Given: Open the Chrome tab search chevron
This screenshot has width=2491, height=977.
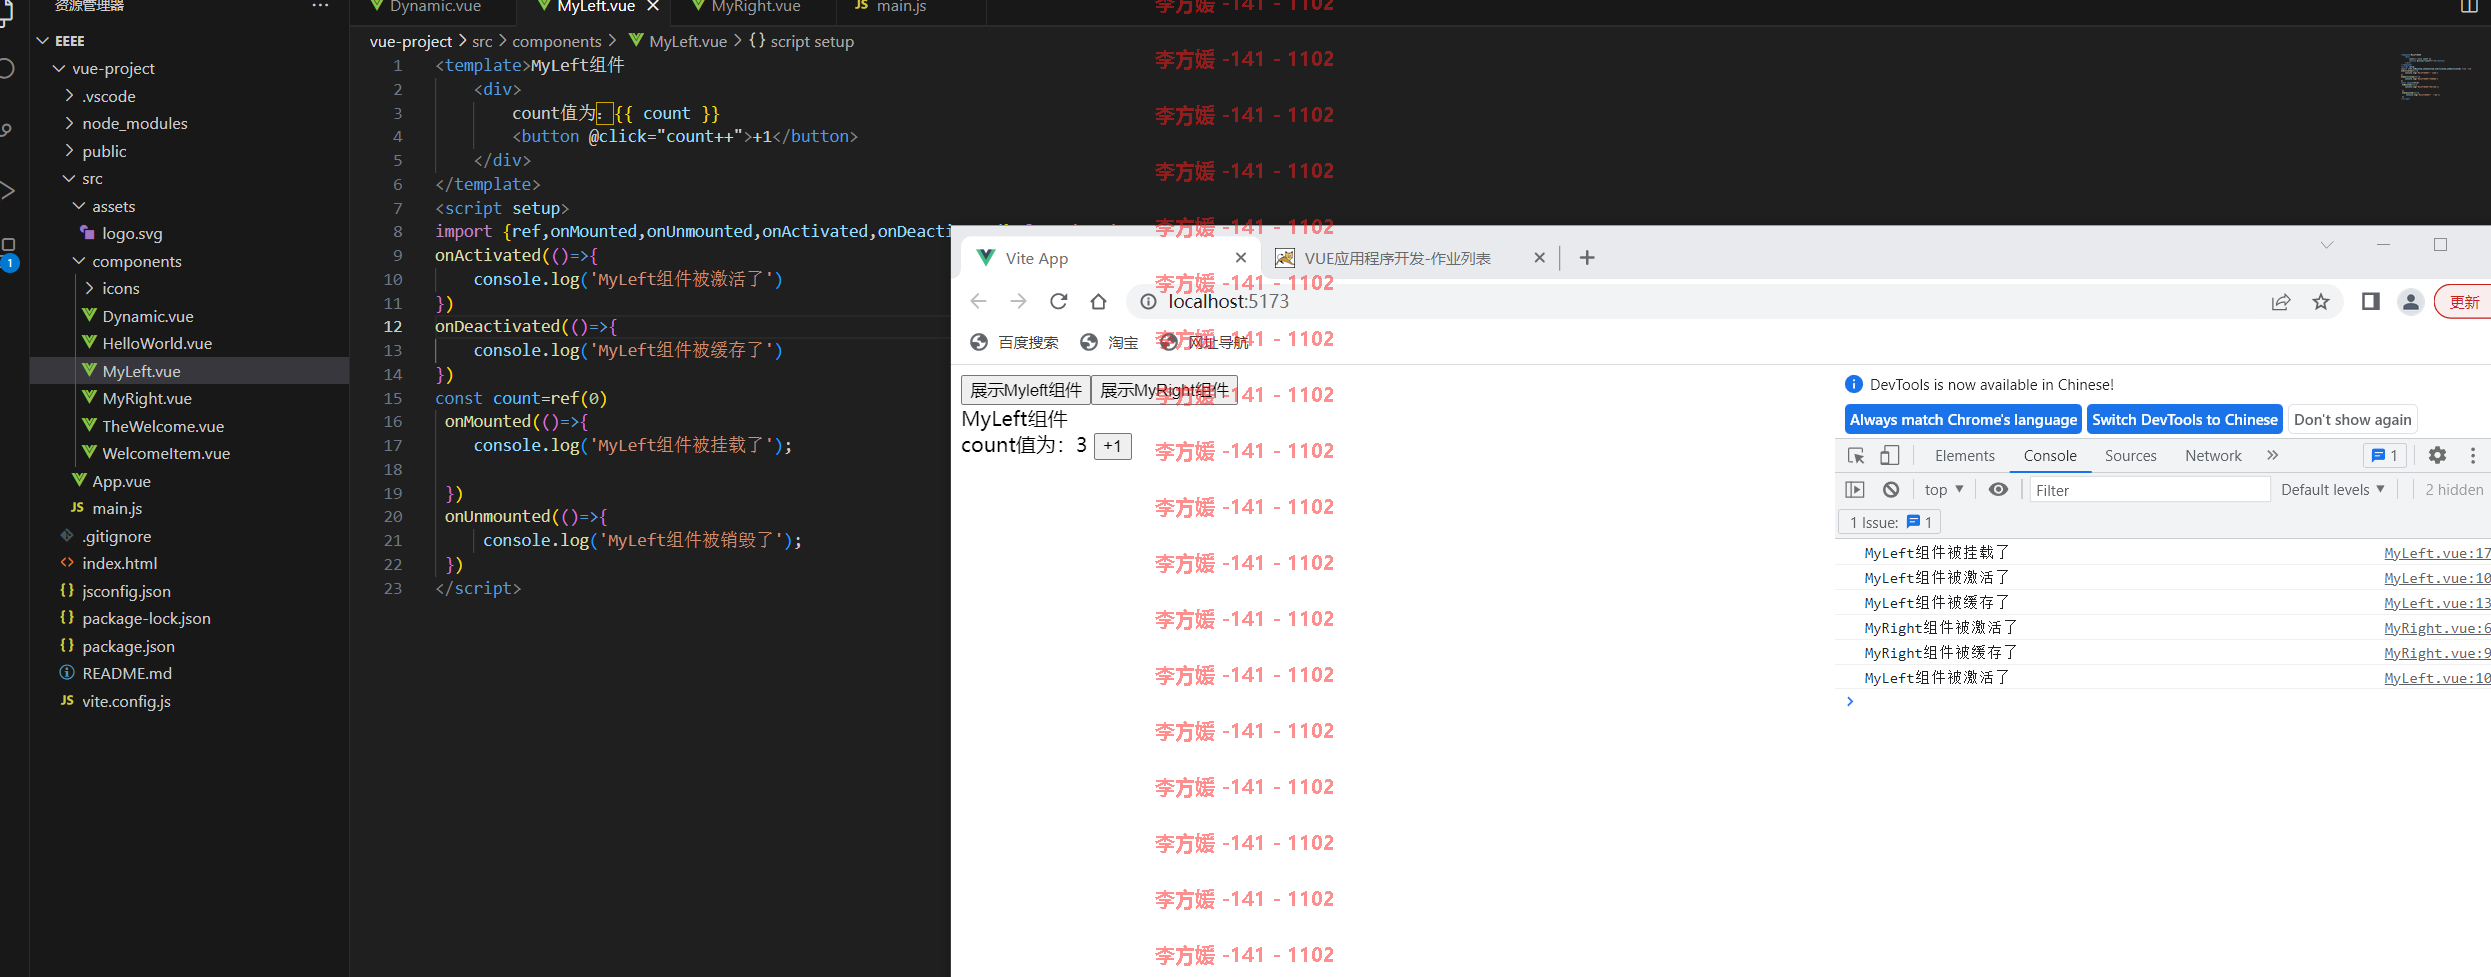Looking at the screenshot, I should 2327,245.
